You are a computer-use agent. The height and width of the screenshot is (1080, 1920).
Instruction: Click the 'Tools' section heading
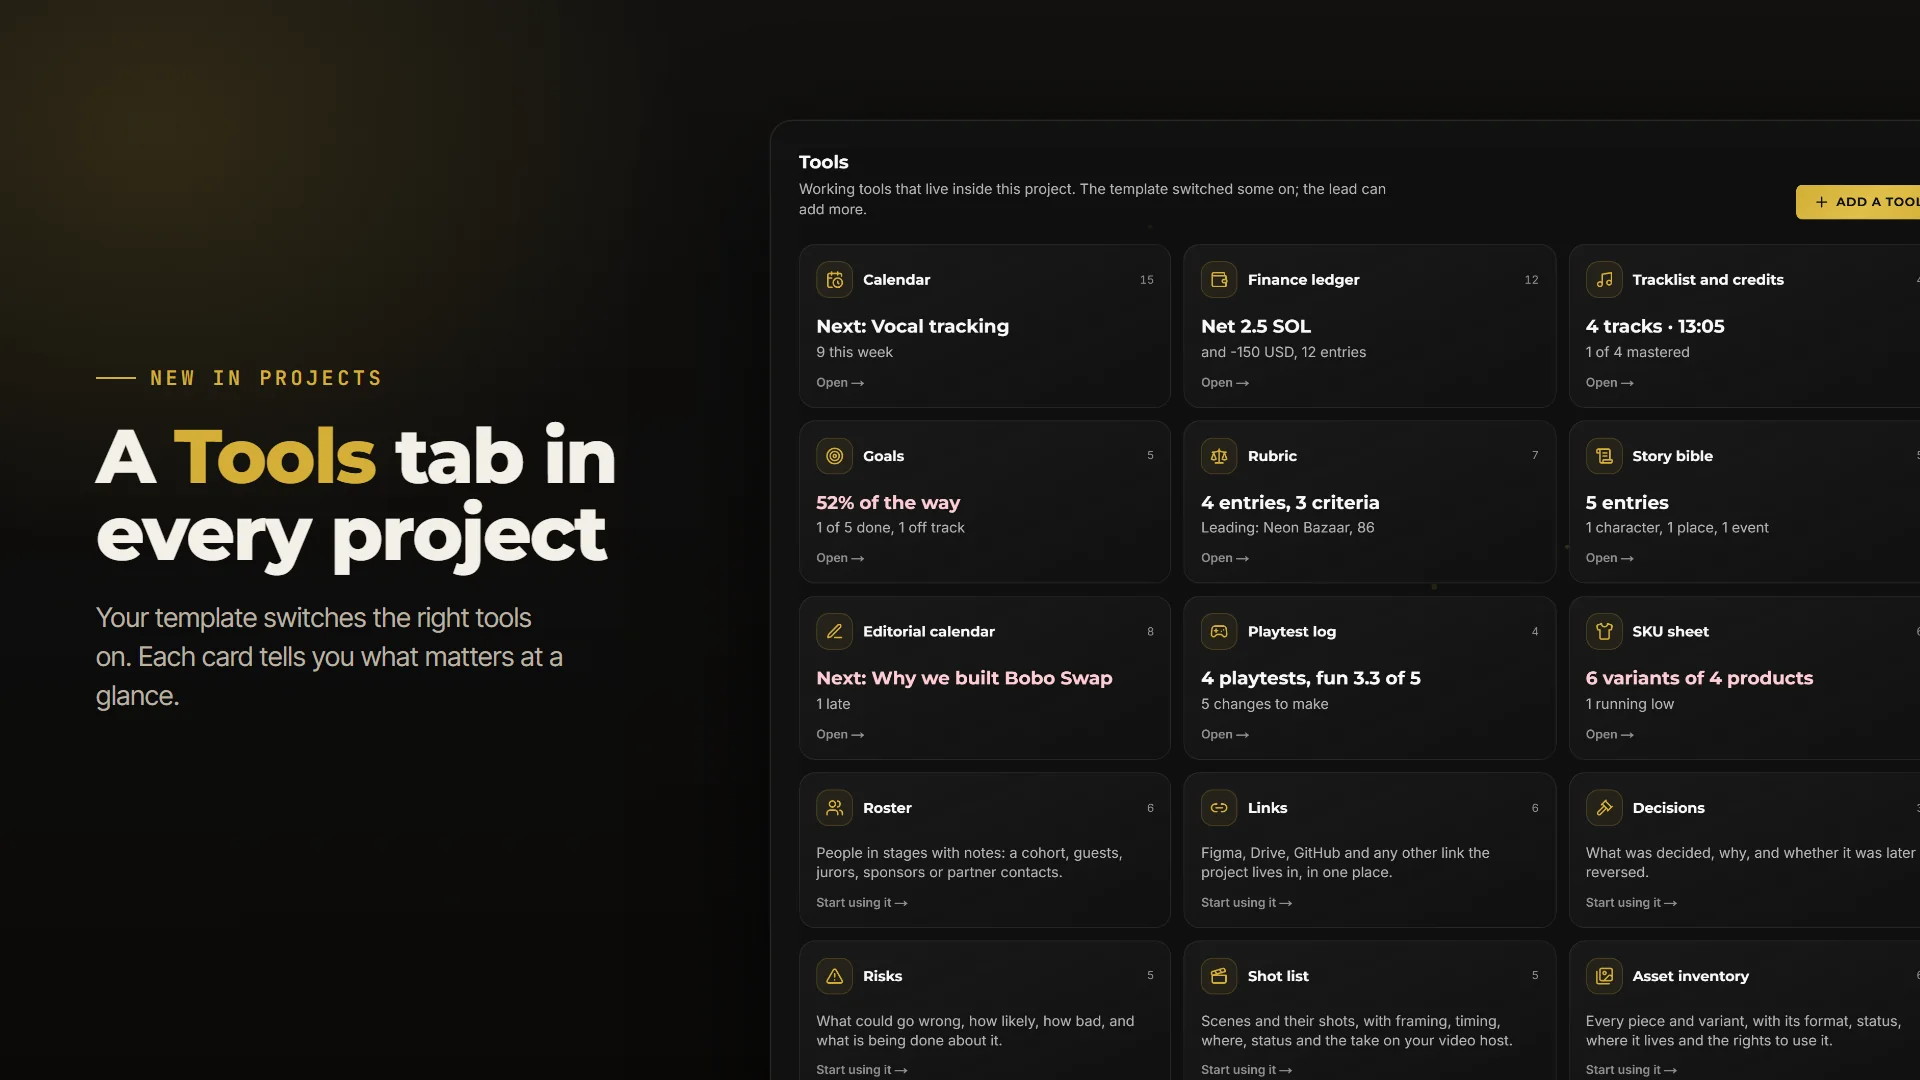click(x=824, y=162)
